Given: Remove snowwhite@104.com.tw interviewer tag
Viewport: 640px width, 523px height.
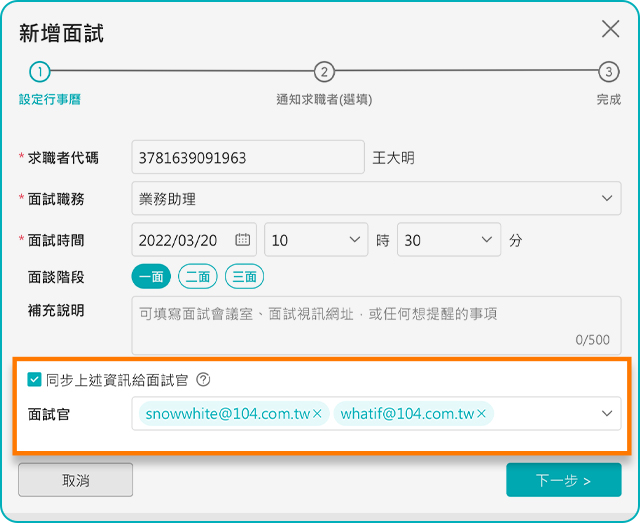Looking at the screenshot, I should pos(317,414).
